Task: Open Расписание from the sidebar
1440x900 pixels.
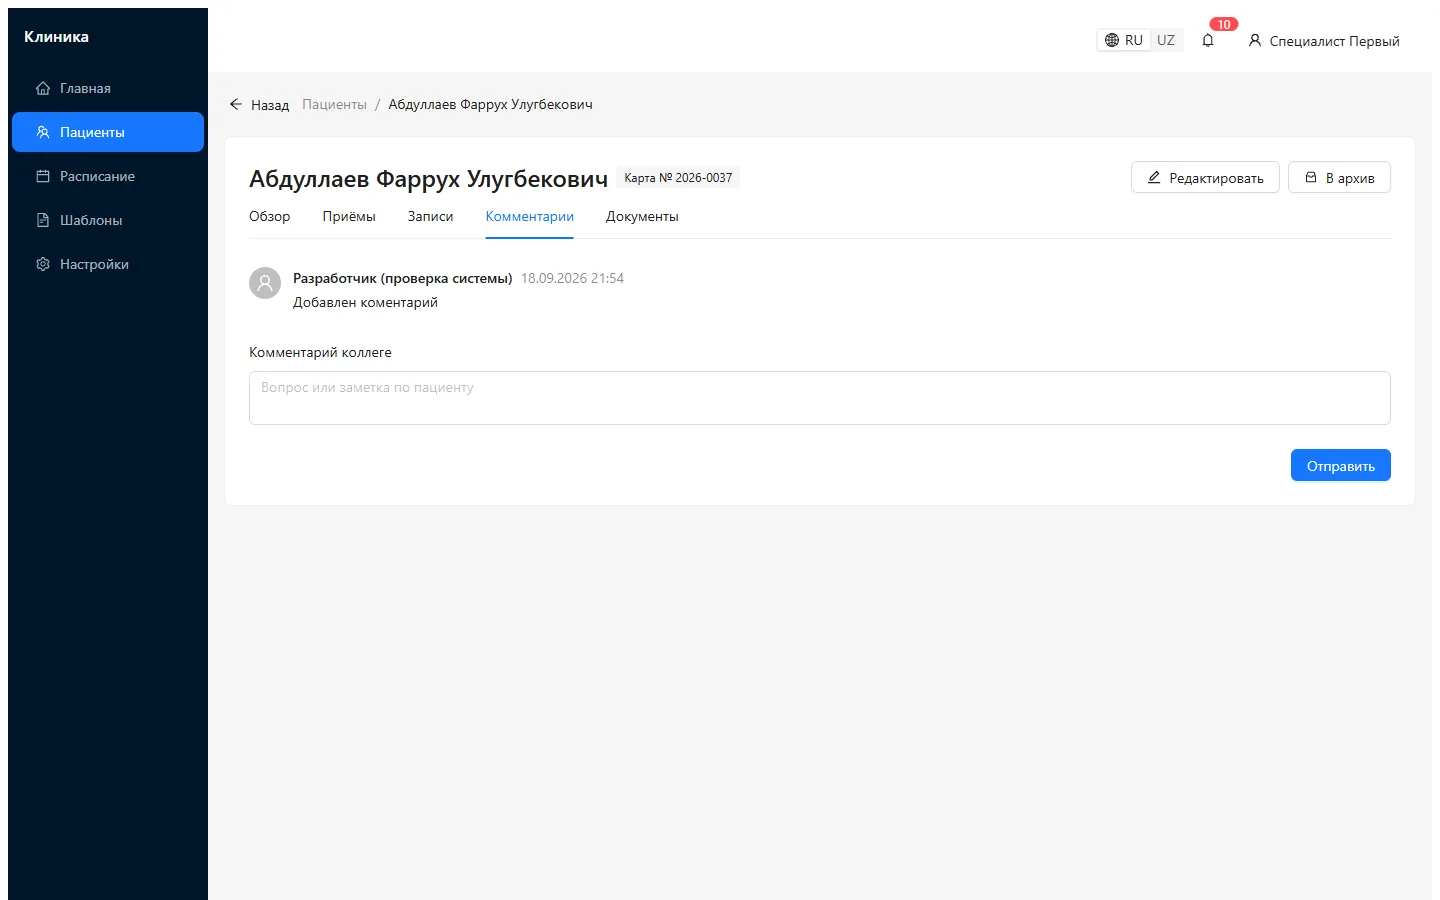Action: pos(108,176)
